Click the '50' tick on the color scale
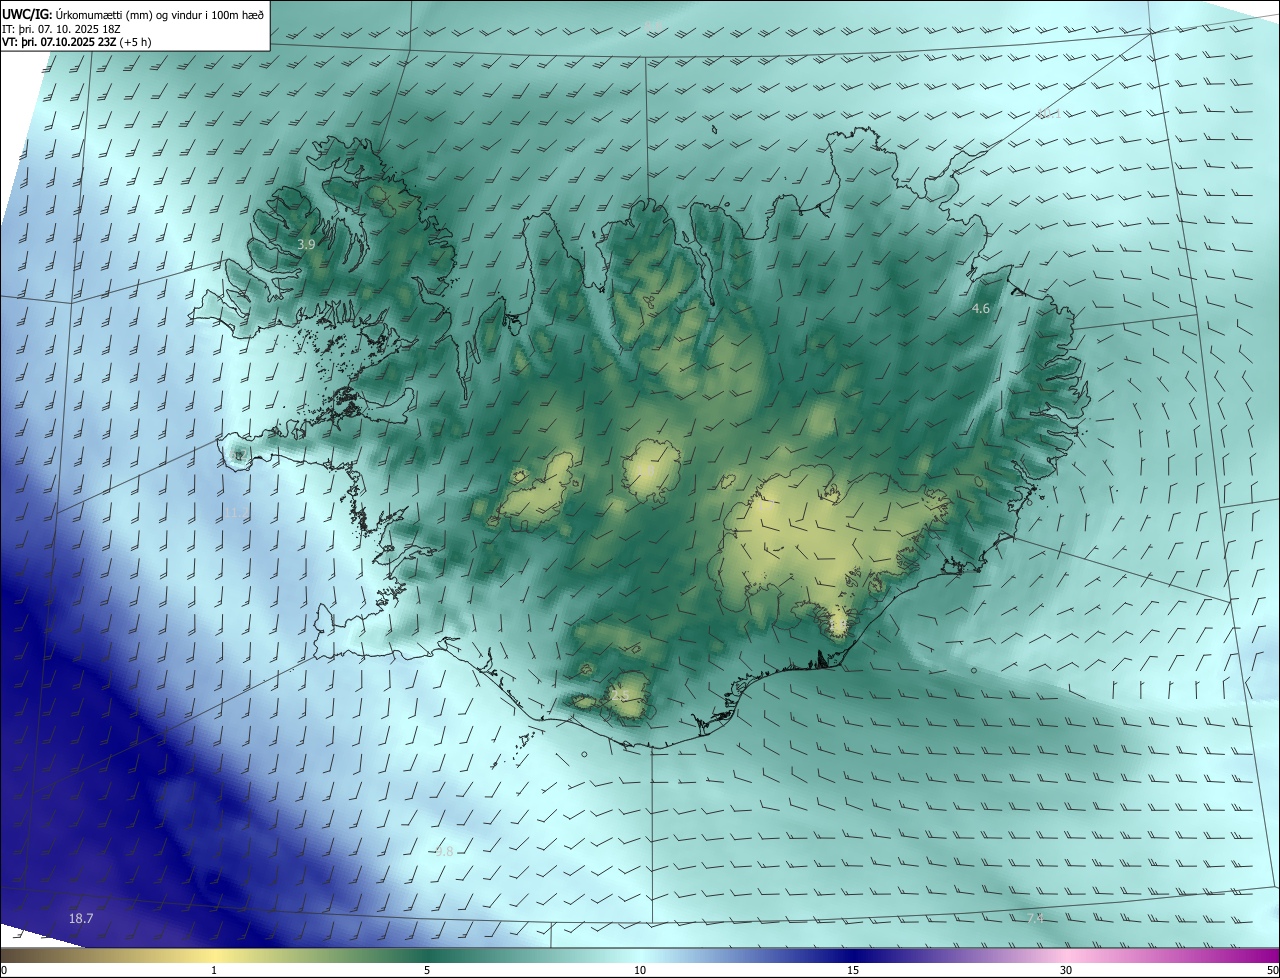Image resolution: width=1280 pixels, height=978 pixels. (x=1272, y=970)
